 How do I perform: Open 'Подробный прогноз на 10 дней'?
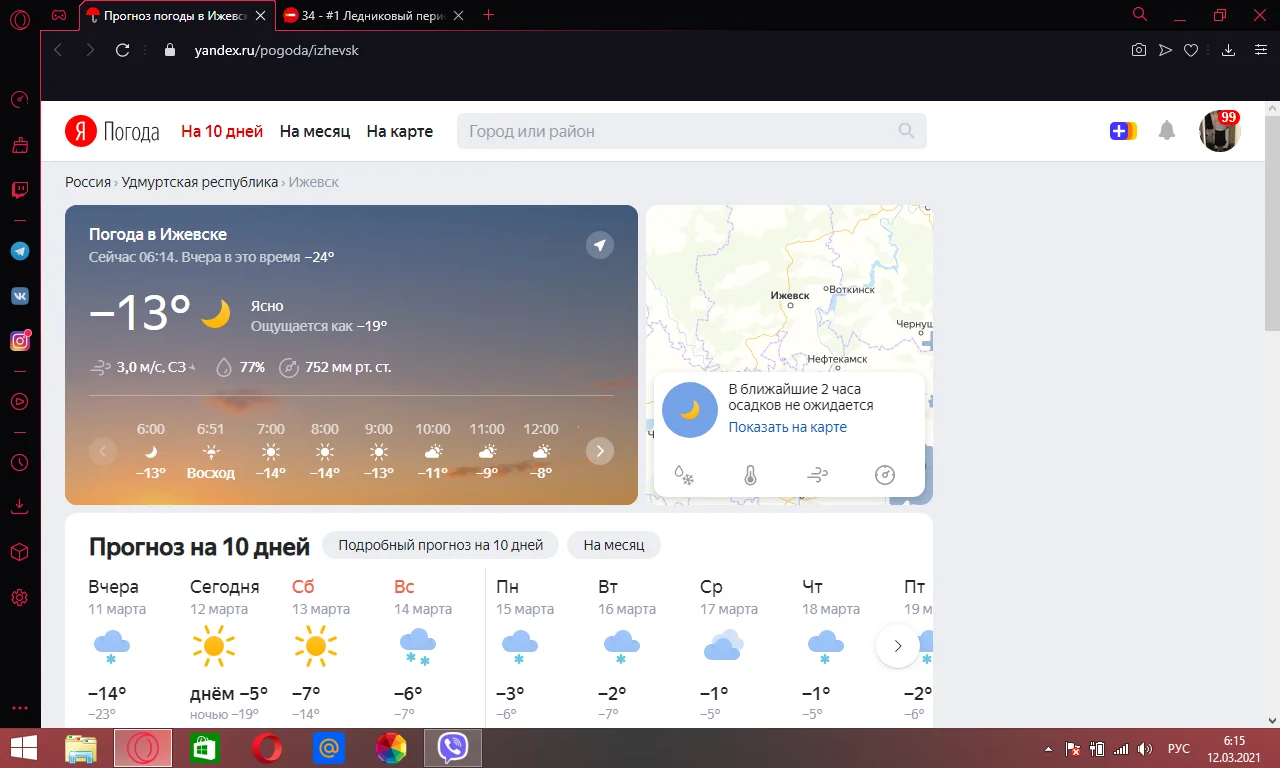tap(440, 545)
